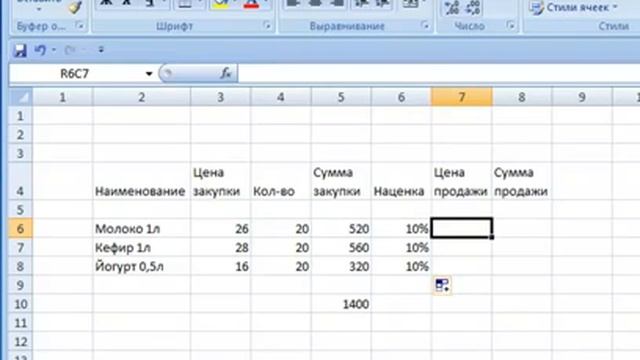Select the cell with value 16
640x360 pixels.
[x=220, y=266]
